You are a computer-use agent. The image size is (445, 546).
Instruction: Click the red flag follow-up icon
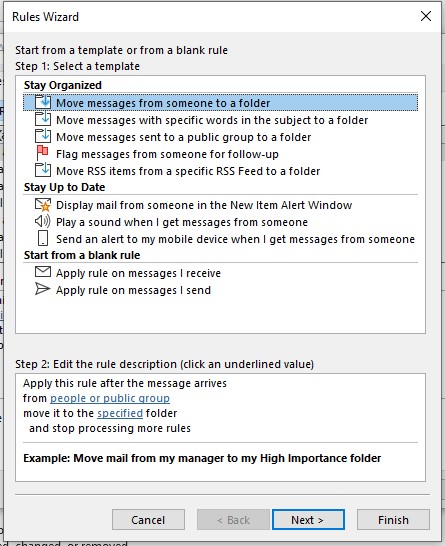point(42,154)
